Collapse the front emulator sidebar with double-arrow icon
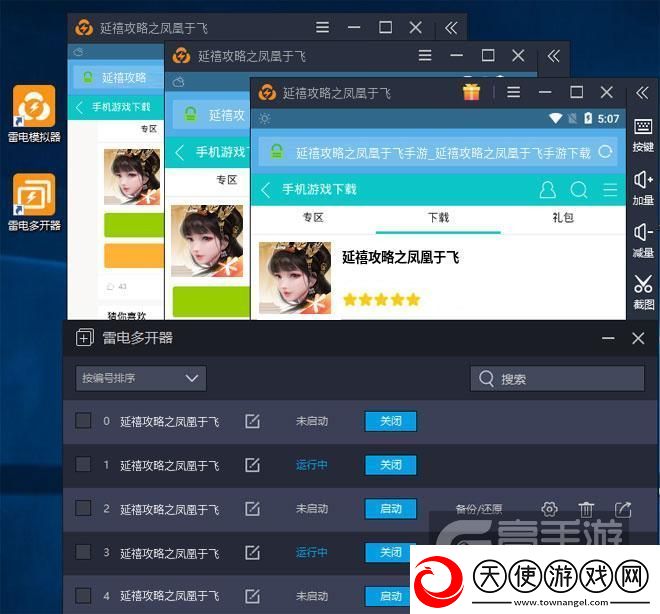Image resolution: width=660 pixels, height=614 pixels. click(642, 93)
